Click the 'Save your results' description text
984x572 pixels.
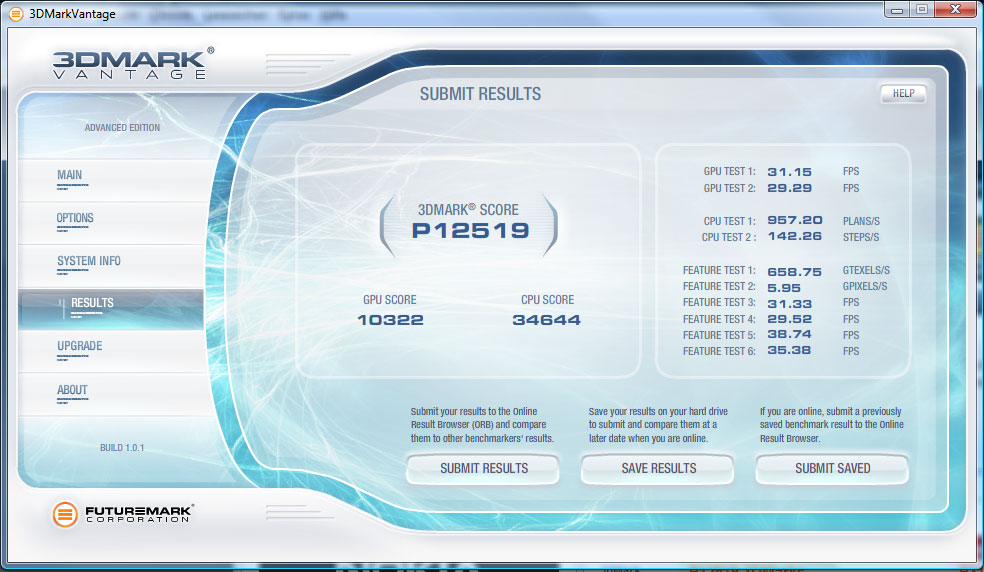point(658,425)
